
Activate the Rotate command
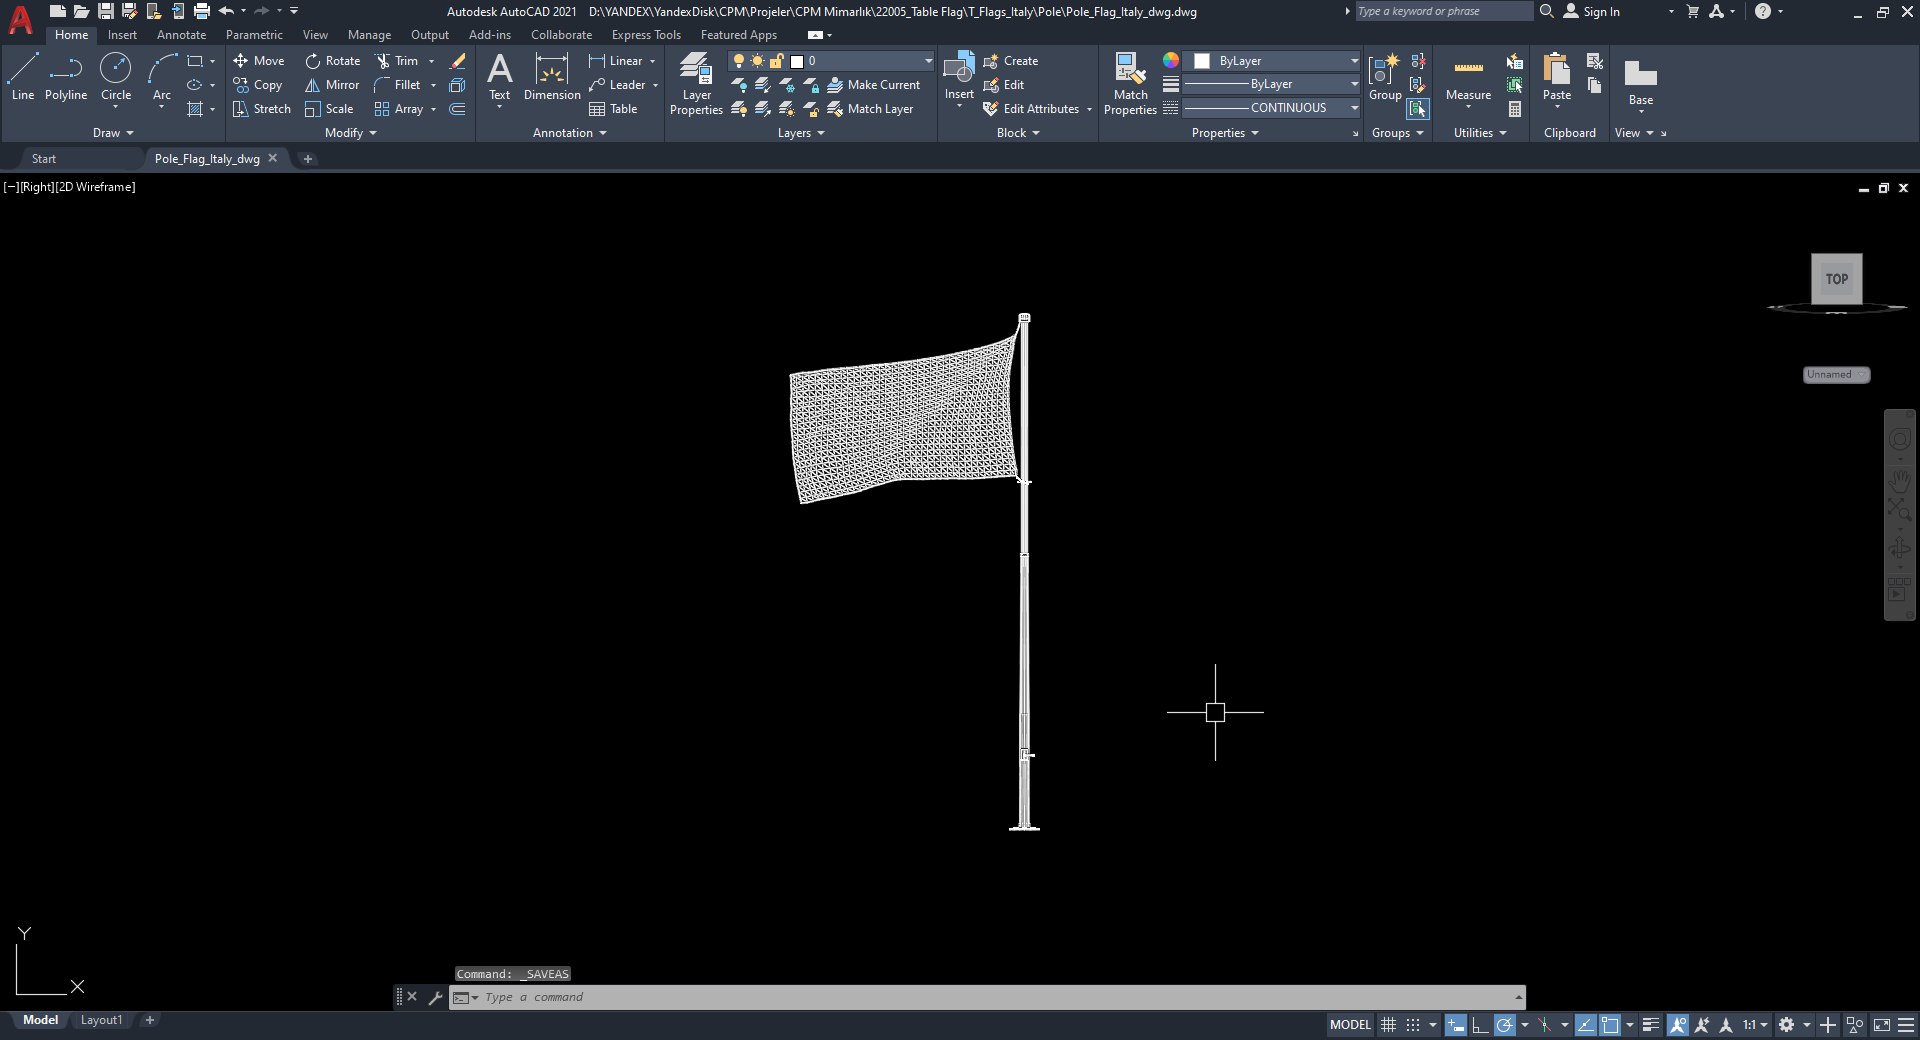pos(333,61)
